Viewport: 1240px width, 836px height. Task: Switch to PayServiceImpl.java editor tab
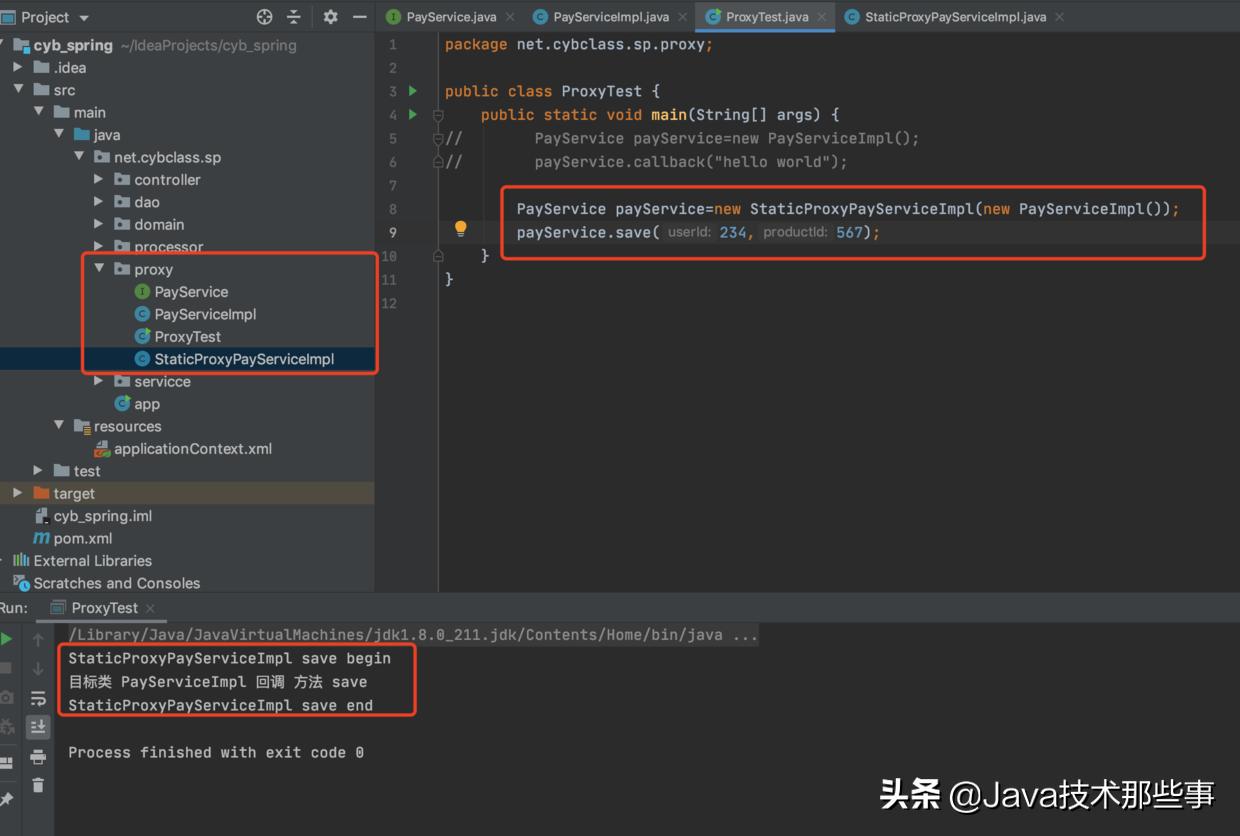(610, 17)
